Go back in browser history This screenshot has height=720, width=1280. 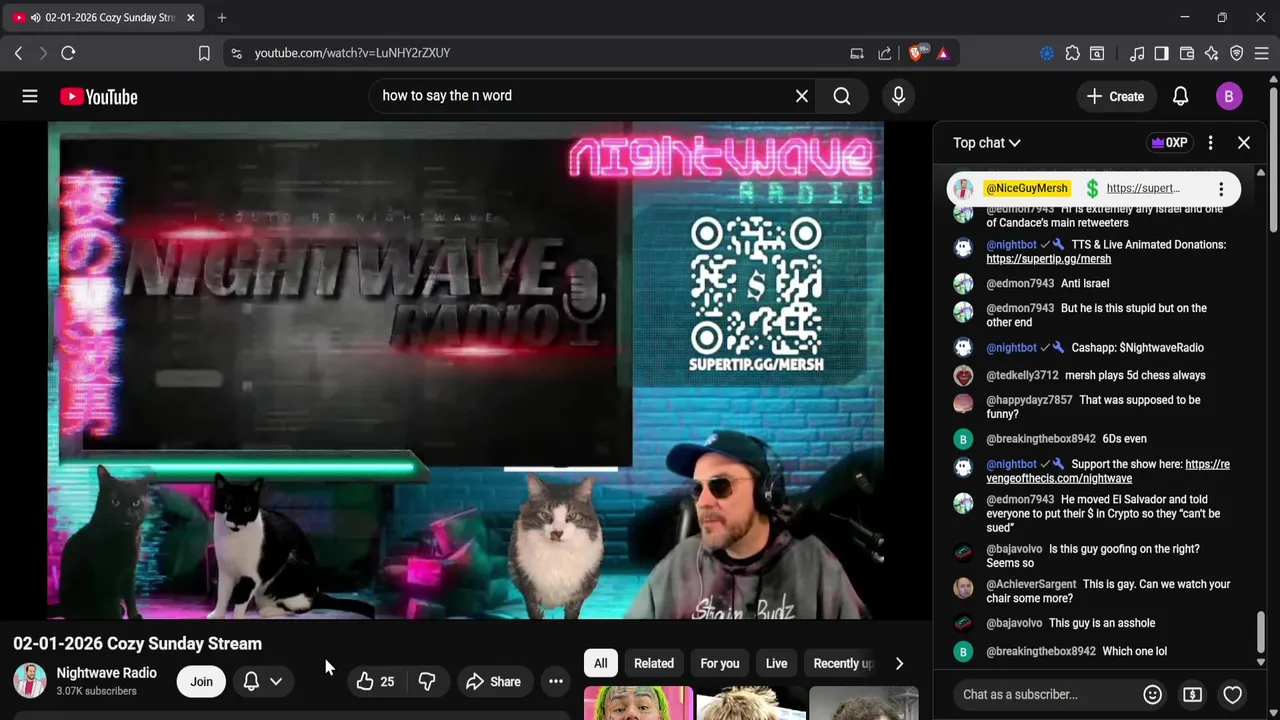point(18,53)
